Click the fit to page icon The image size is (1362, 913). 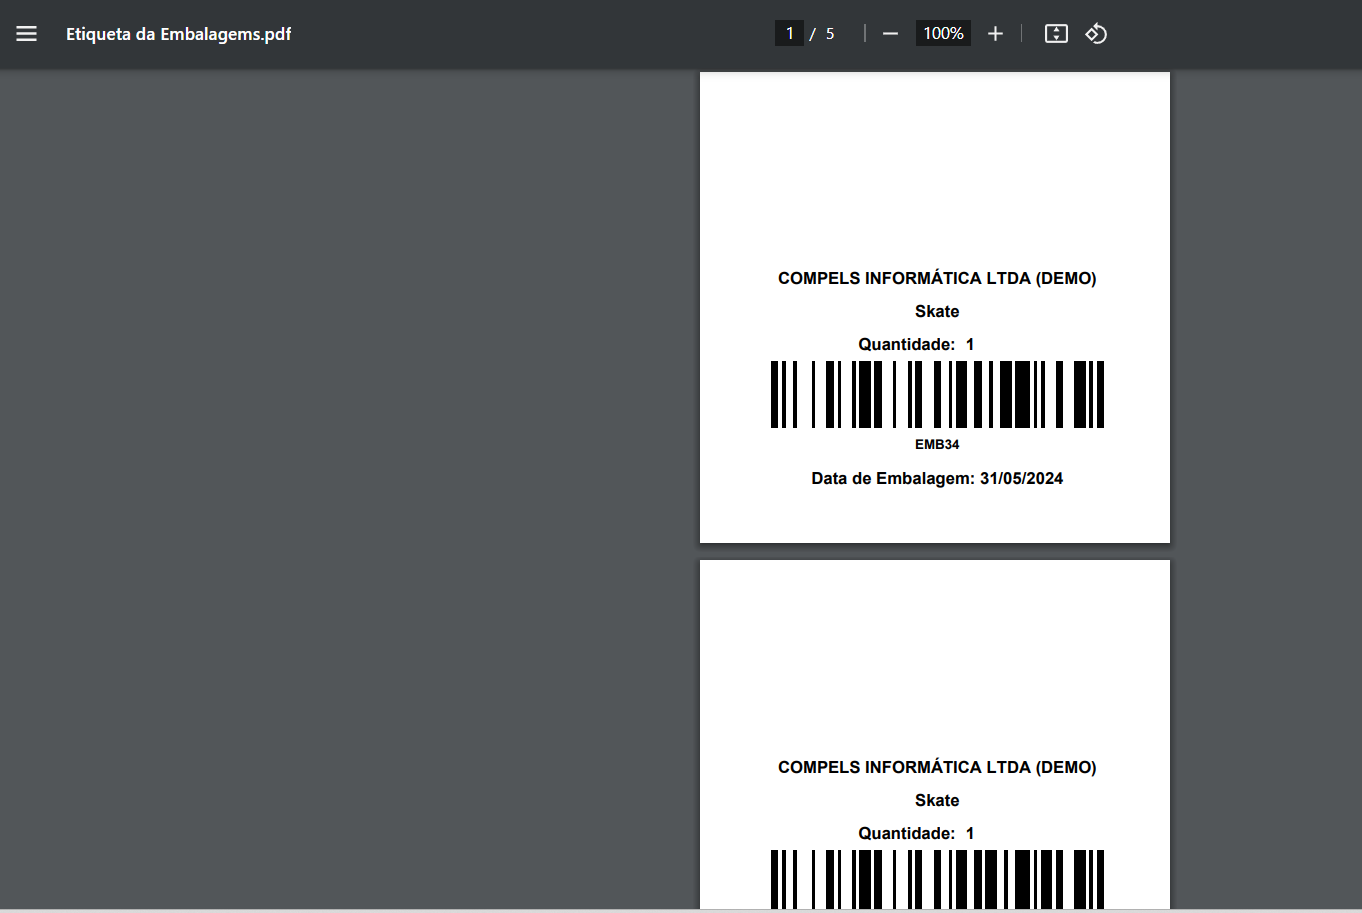(1056, 34)
